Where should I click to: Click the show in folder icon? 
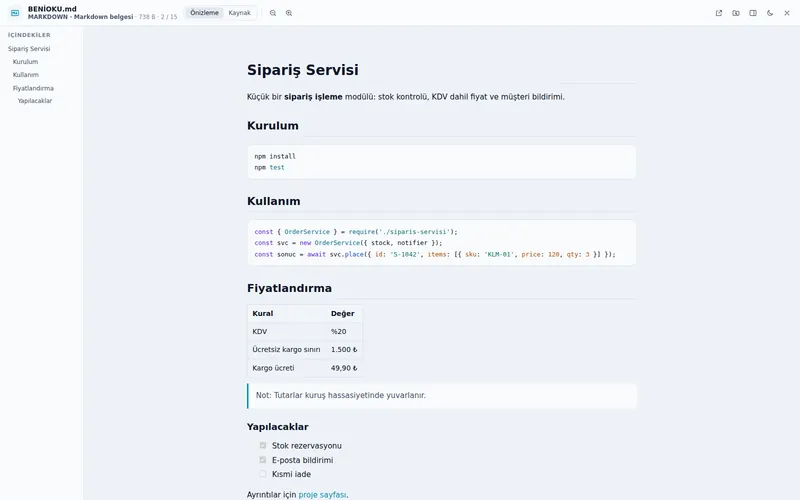pos(736,13)
